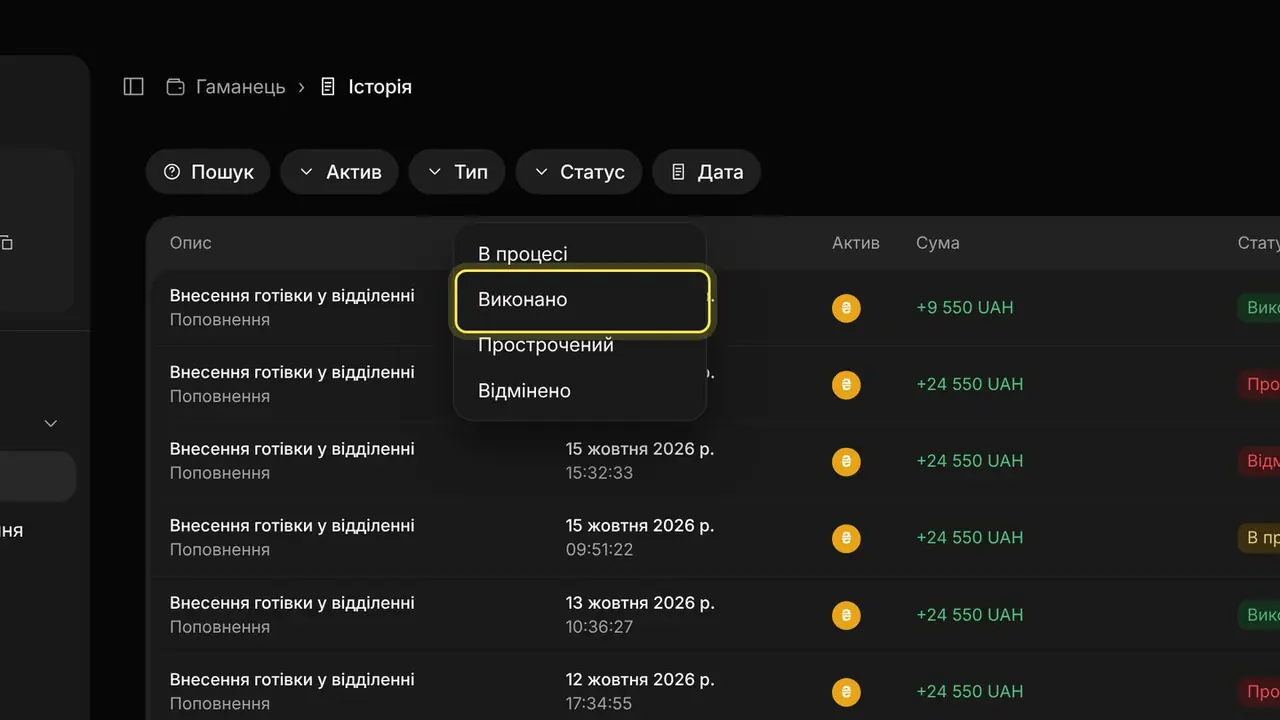Open the Дата filter button

(706, 172)
